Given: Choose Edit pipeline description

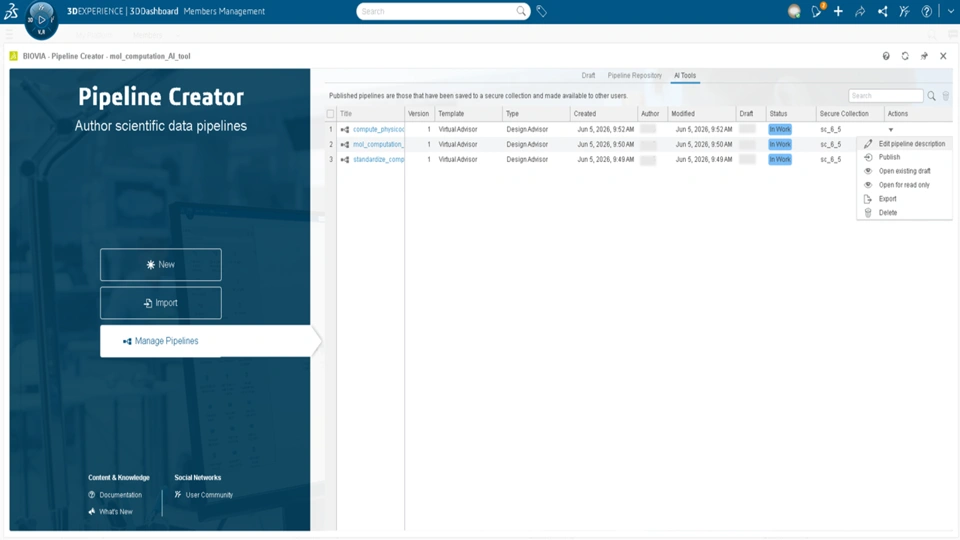Looking at the screenshot, I should [x=905, y=144].
